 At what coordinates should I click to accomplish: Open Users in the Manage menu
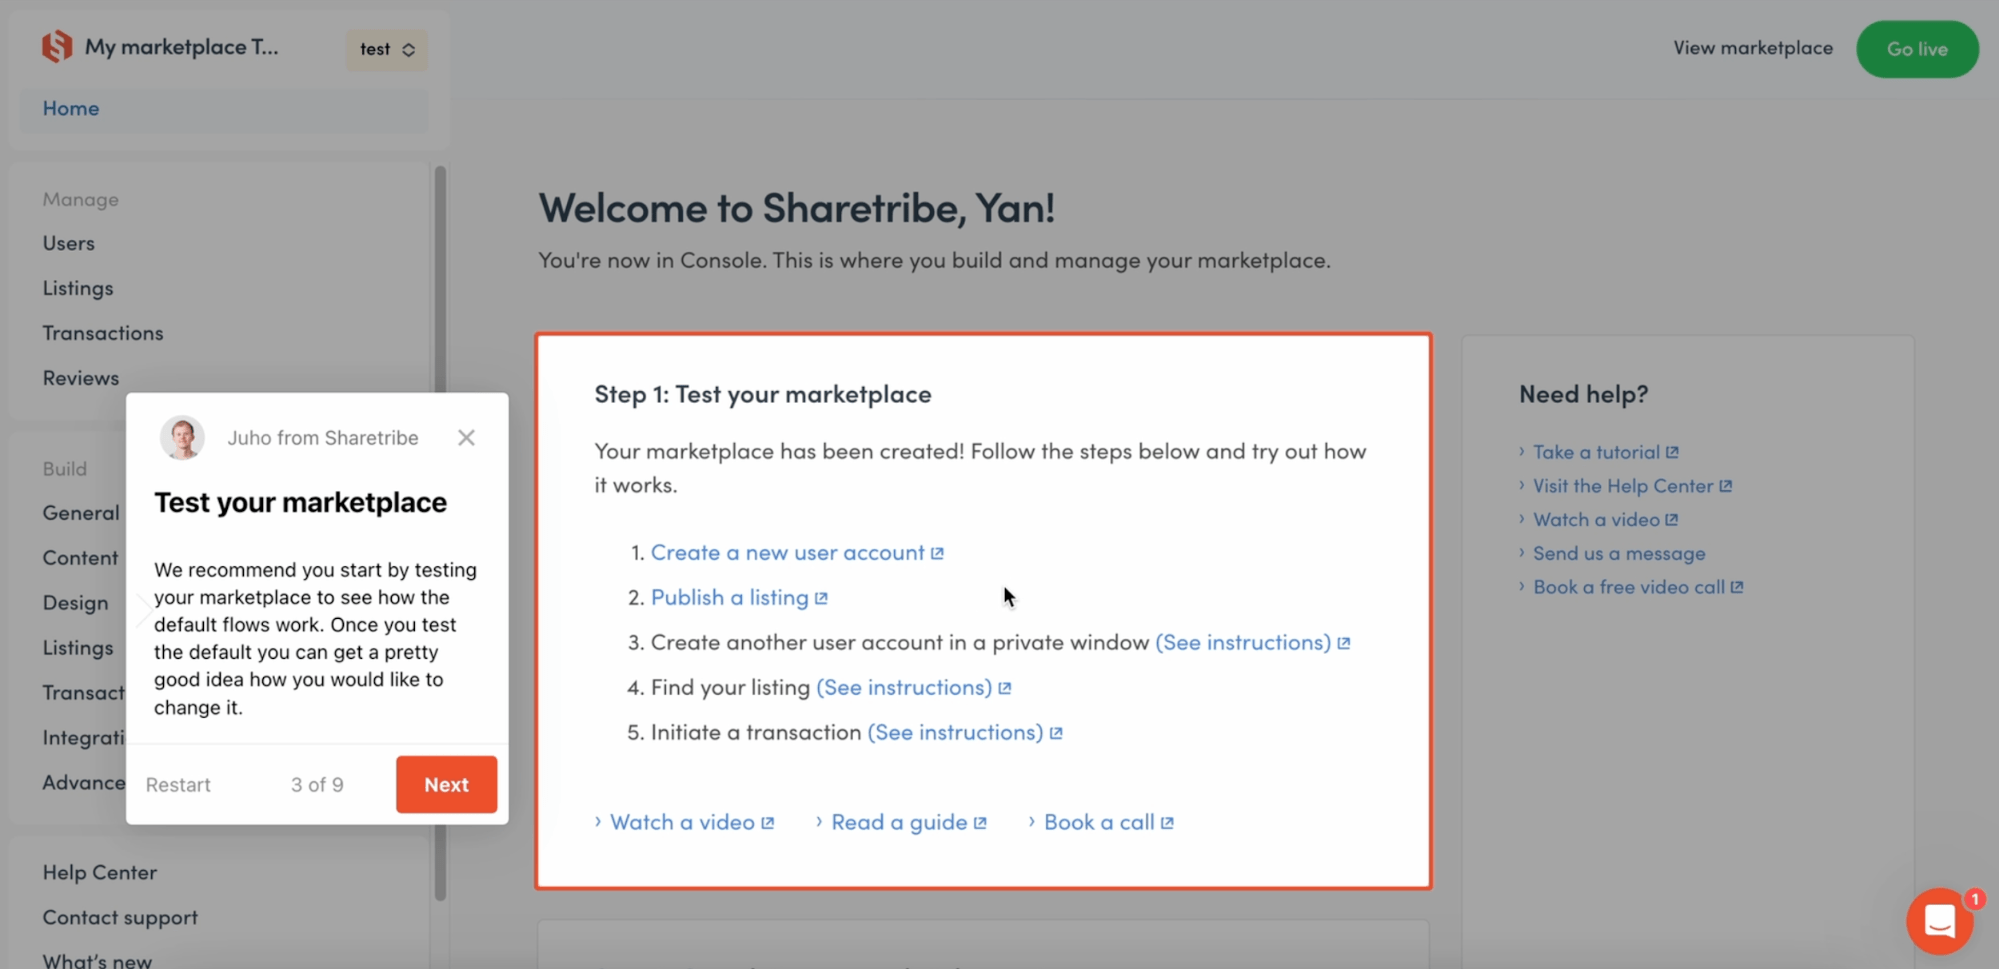(x=68, y=243)
